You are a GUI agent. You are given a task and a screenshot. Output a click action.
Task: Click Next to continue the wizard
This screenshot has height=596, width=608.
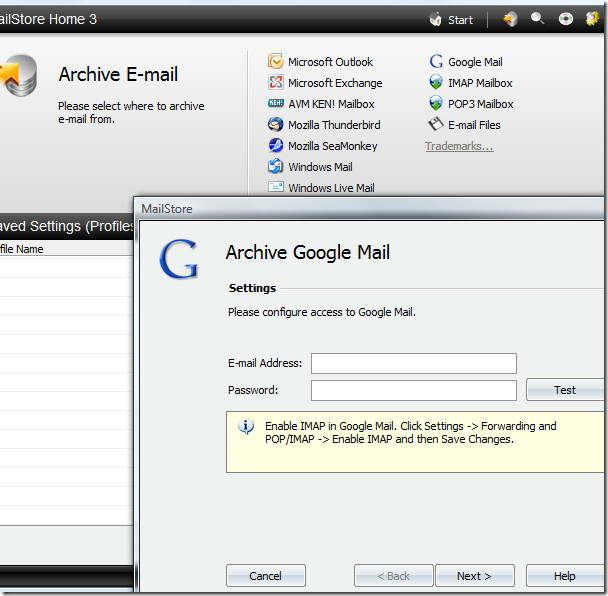pos(474,576)
